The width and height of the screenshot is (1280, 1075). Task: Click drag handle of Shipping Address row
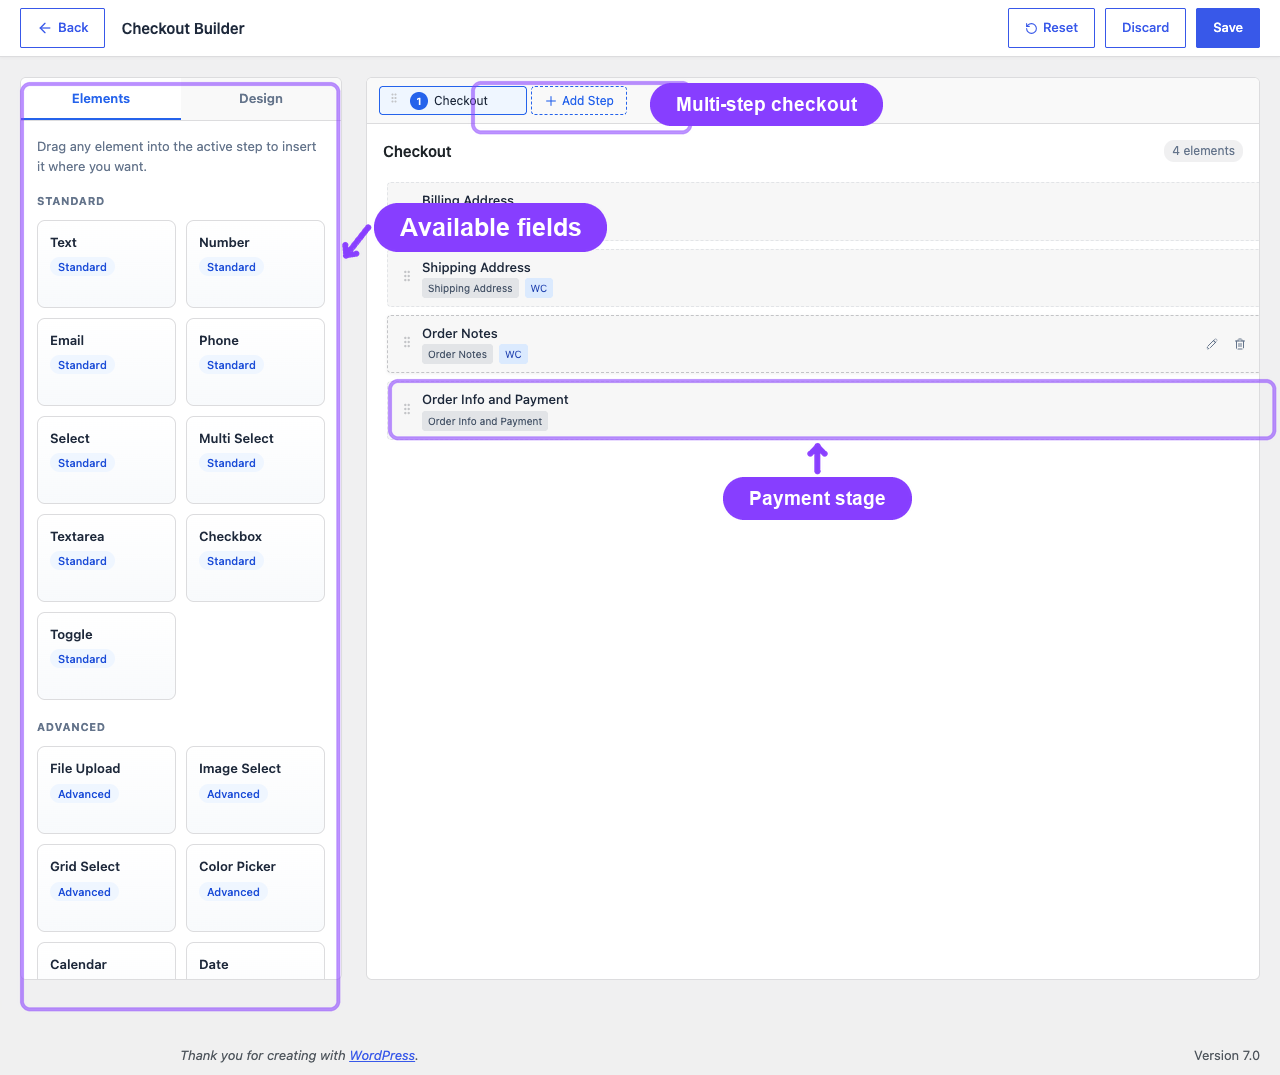tap(407, 276)
